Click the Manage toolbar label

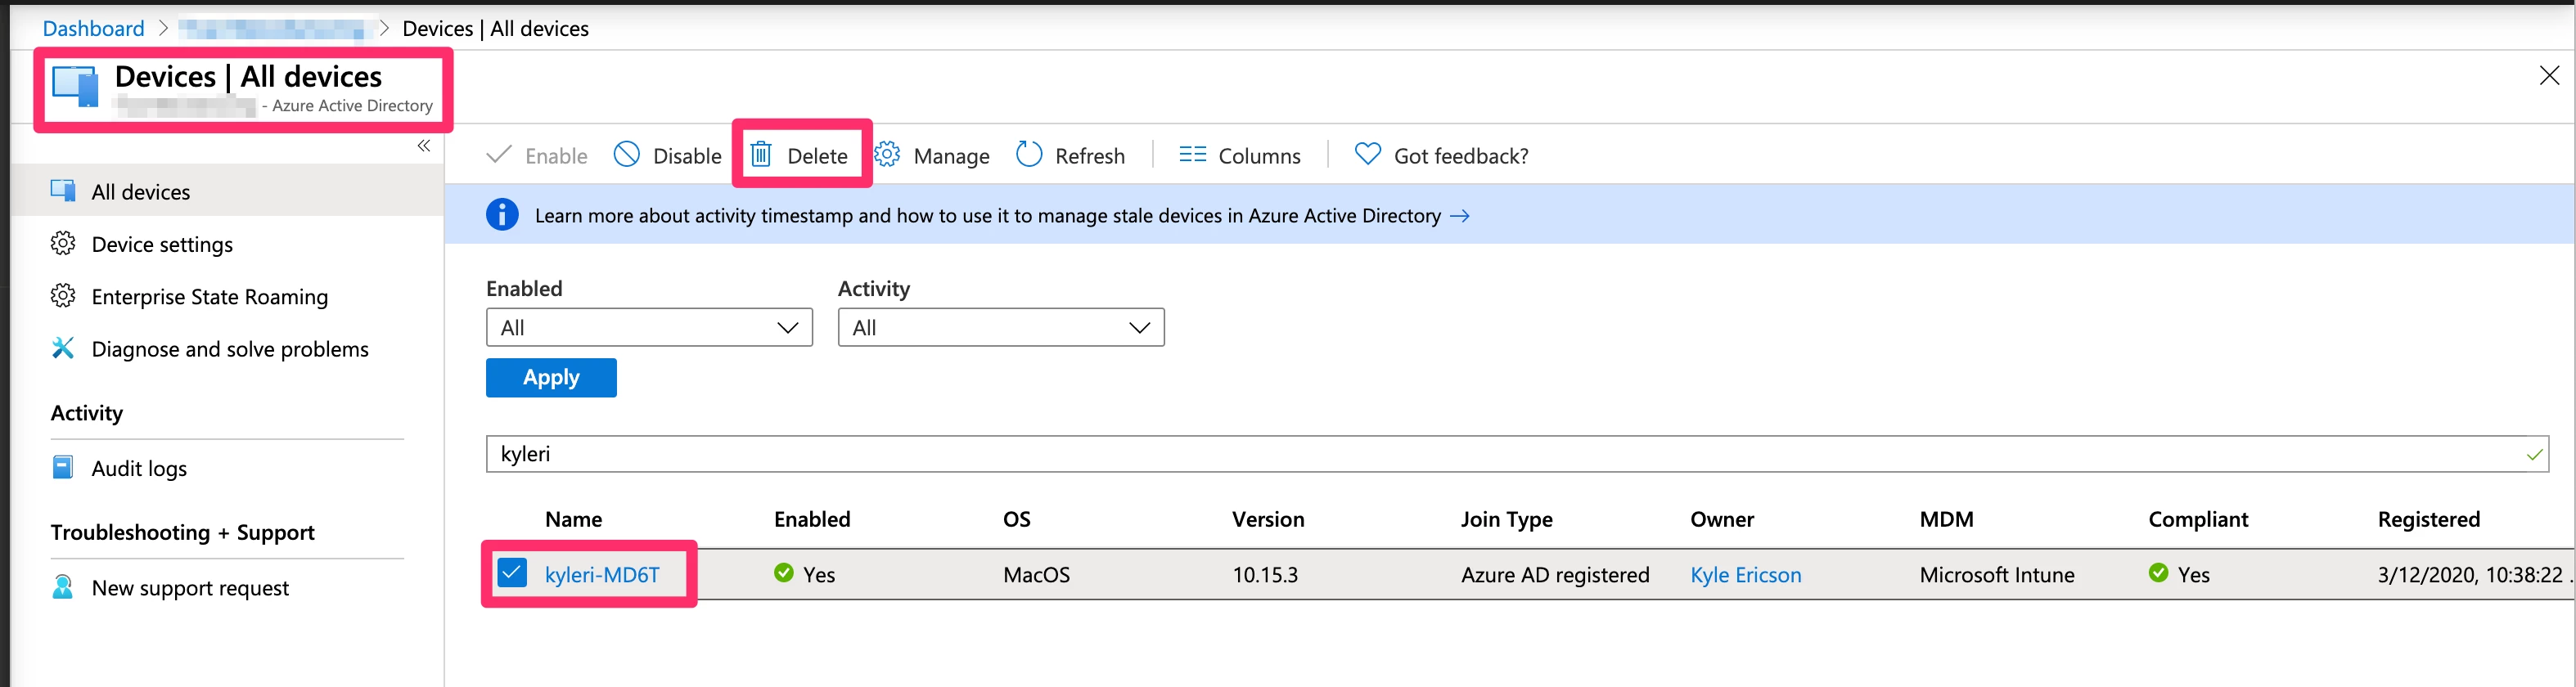coord(951,157)
